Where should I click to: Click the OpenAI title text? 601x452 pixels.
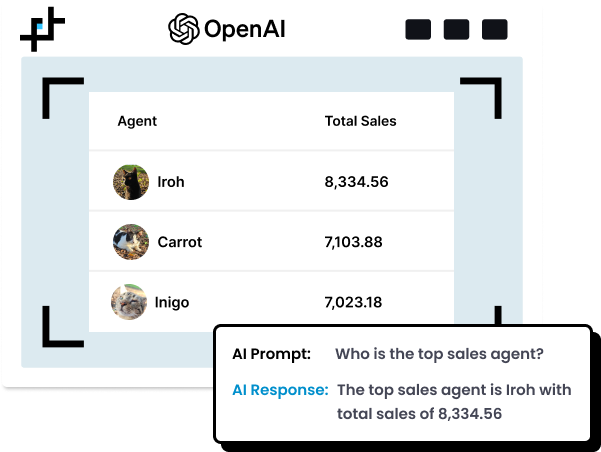pyautogui.click(x=245, y=29)
